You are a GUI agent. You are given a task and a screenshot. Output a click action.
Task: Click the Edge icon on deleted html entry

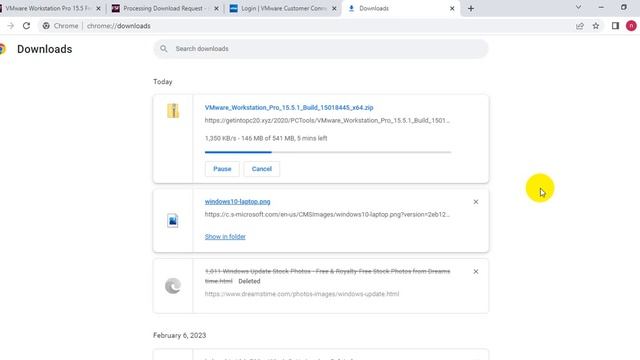point(173,286)
